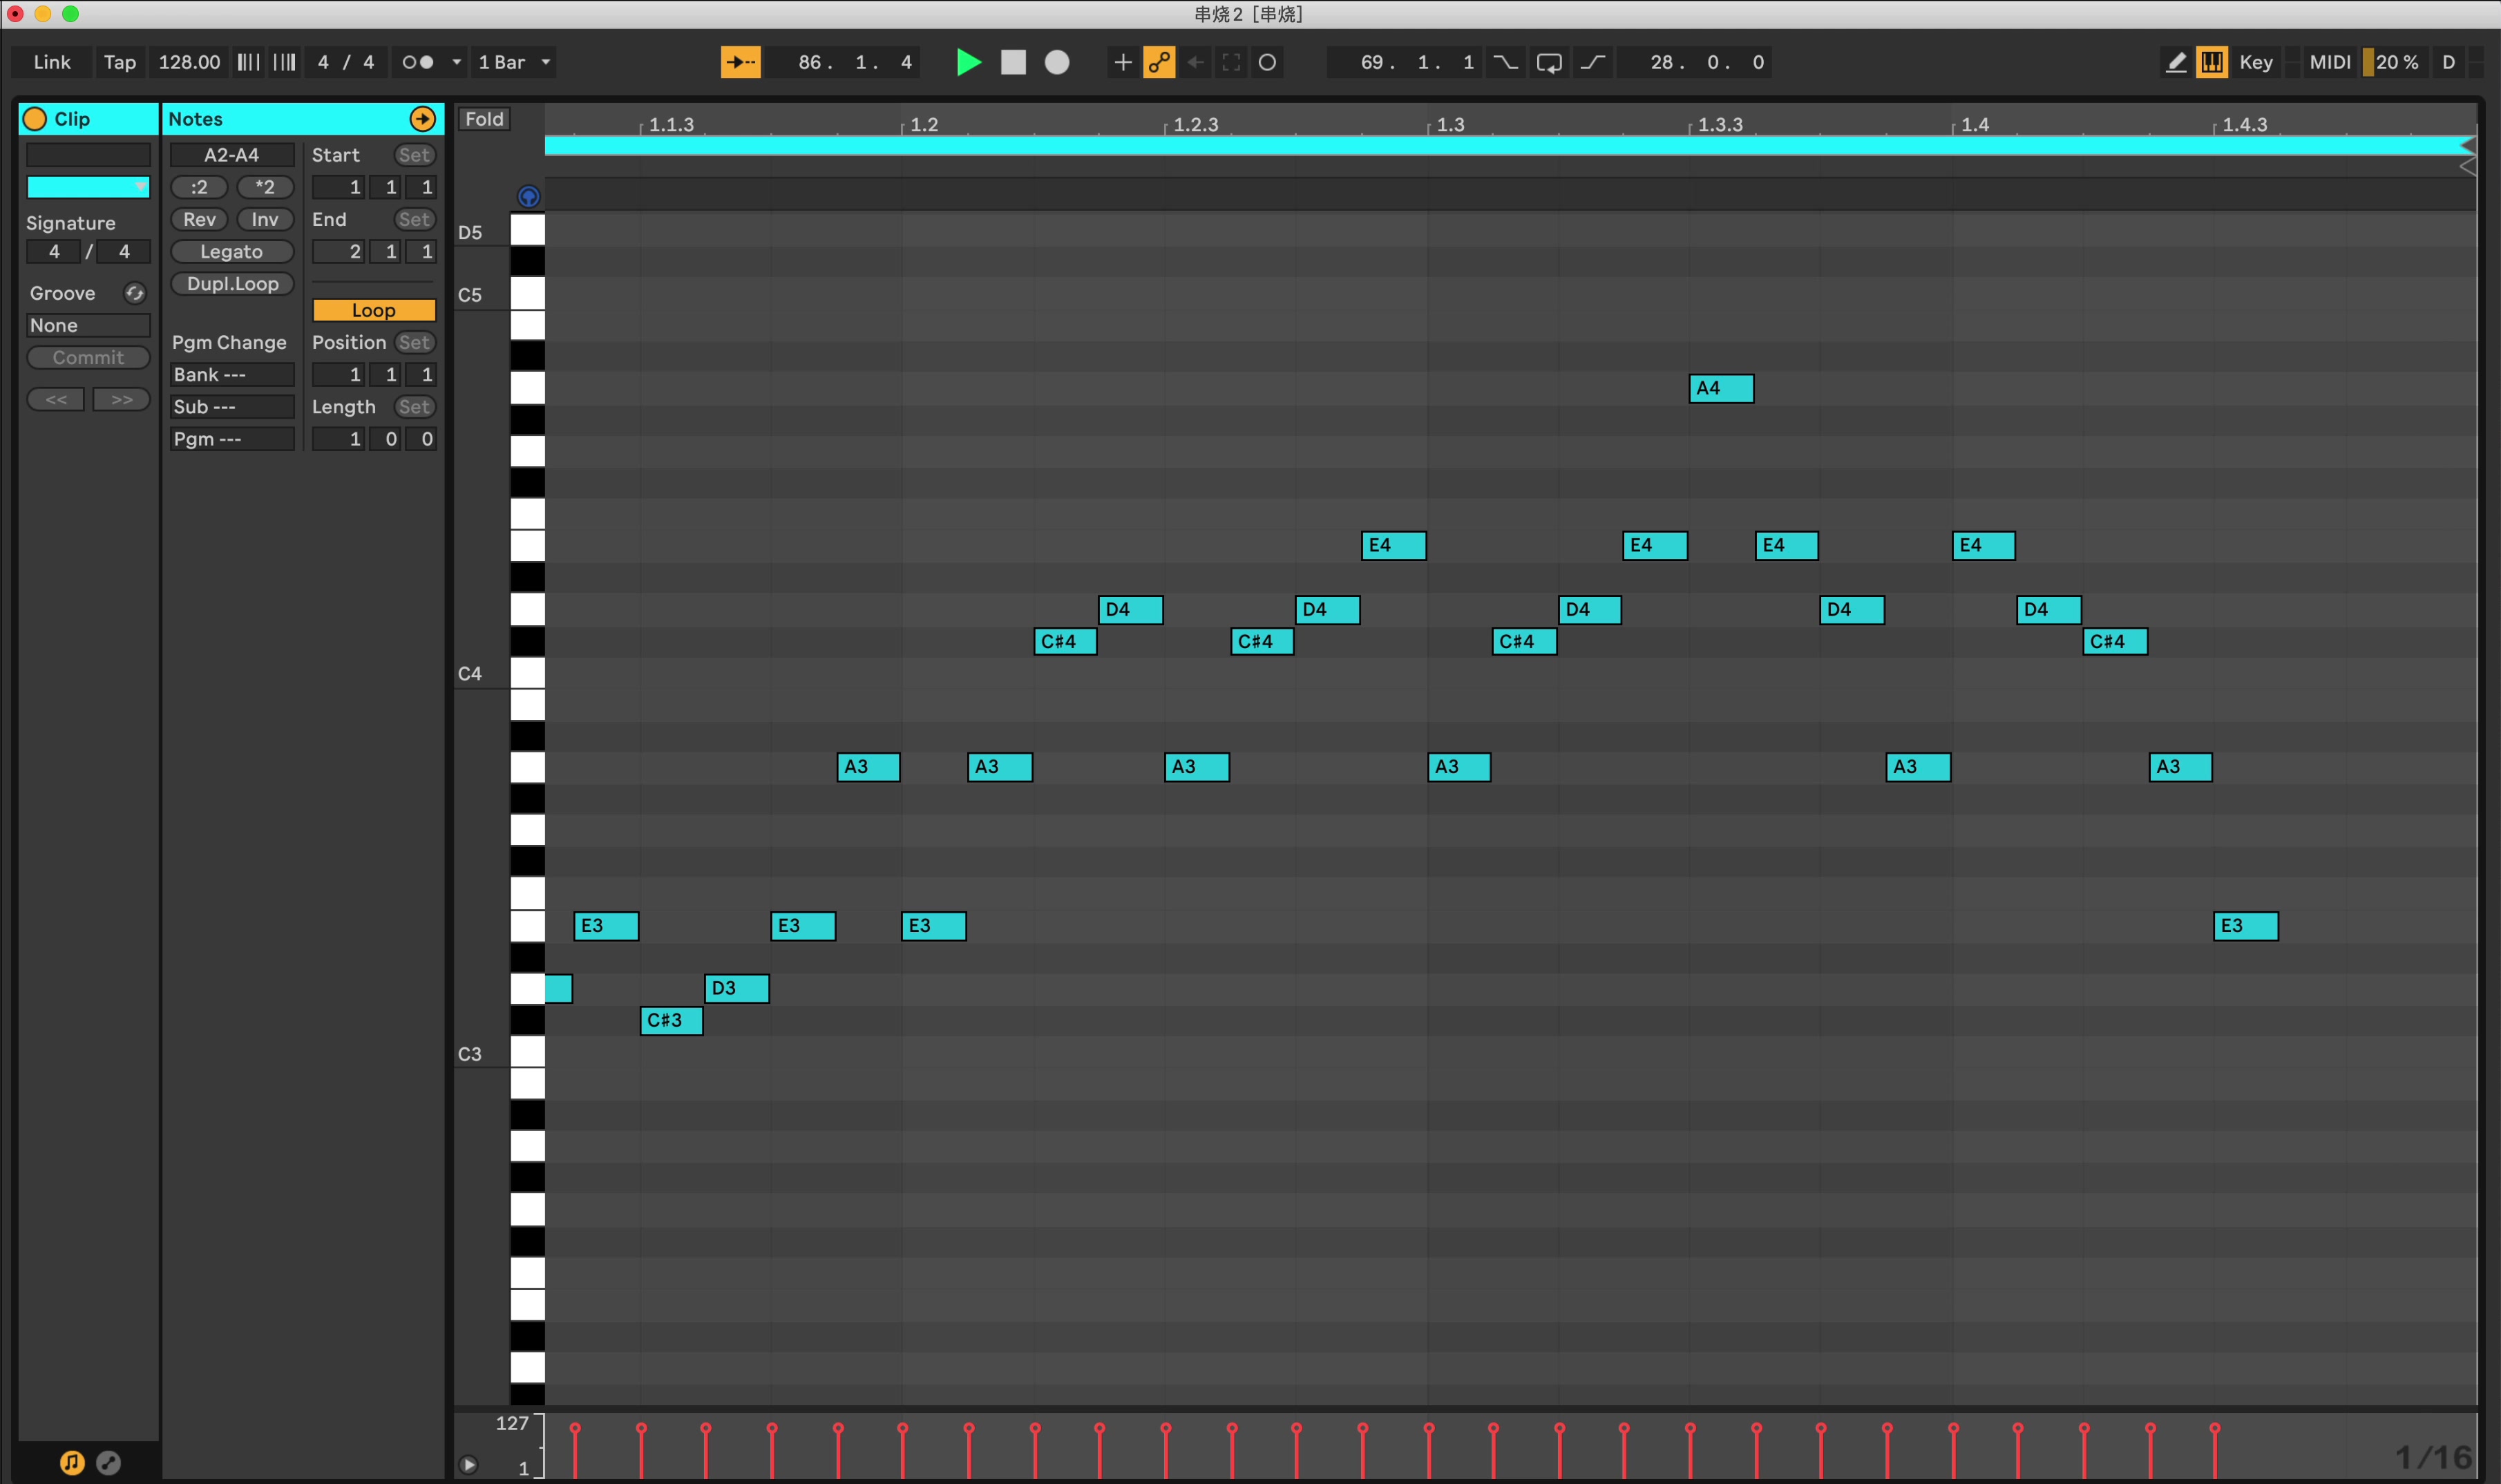Click the MIDI Arrangement Overdub plus icon
The image size is (2501, 1484).
(x=1122, y=62)
